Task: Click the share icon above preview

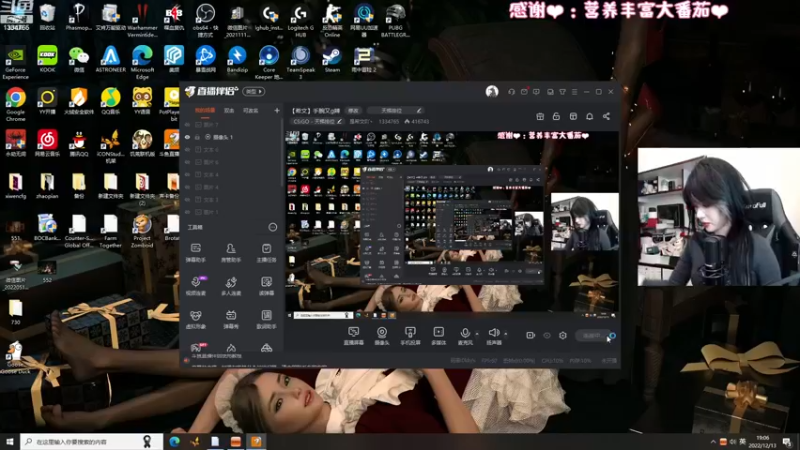Action: click(x=606, y=116)
